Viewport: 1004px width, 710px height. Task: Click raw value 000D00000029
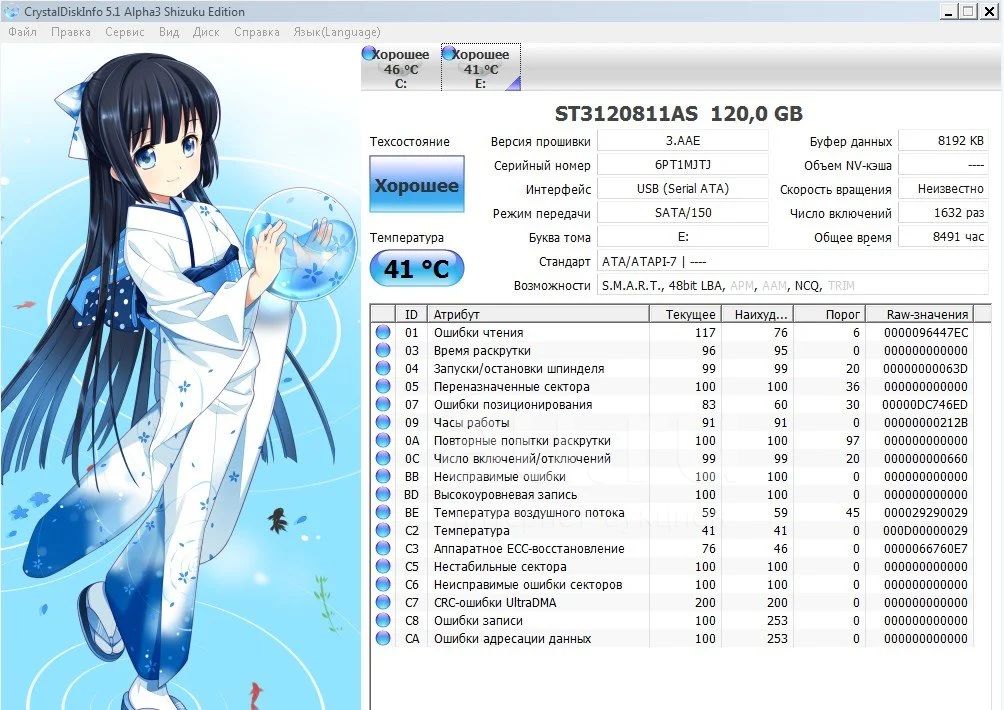tap(926, 530)
